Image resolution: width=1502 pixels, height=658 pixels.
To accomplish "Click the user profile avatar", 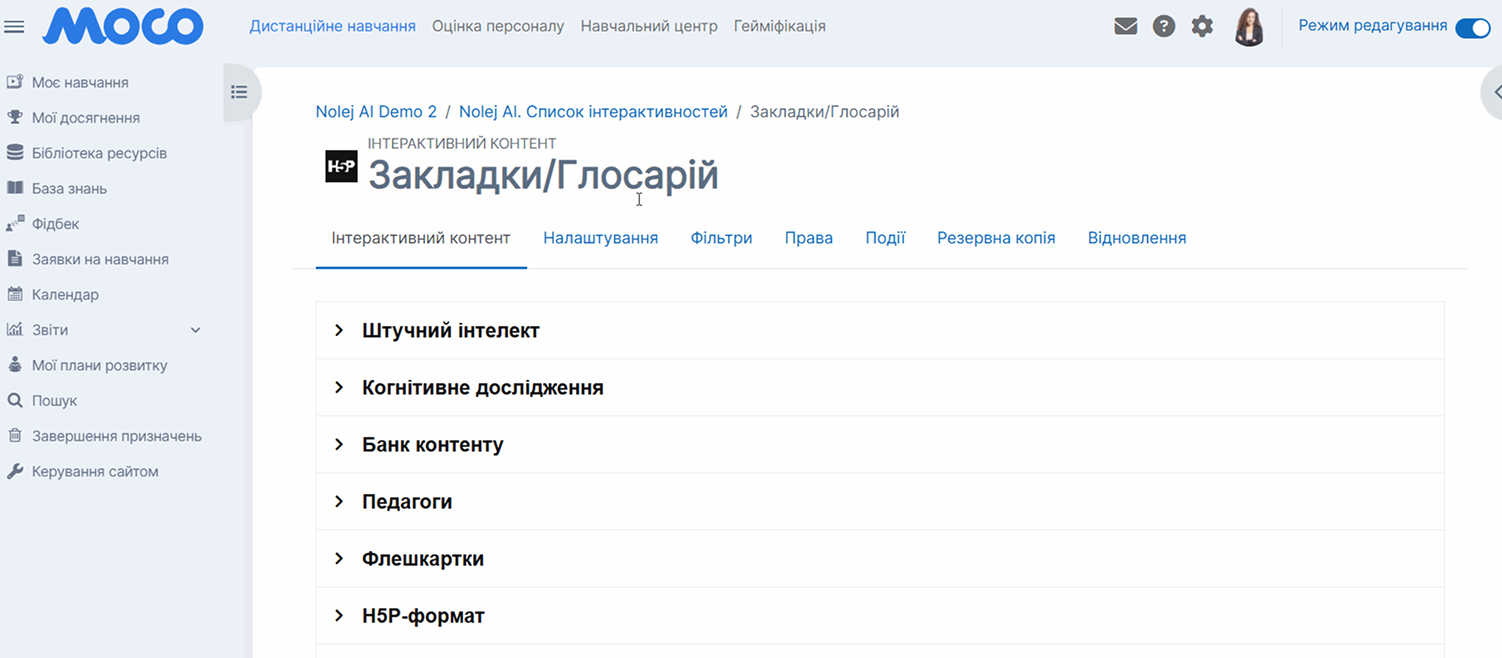I will pyautogui.click(x=1249, y=27).
